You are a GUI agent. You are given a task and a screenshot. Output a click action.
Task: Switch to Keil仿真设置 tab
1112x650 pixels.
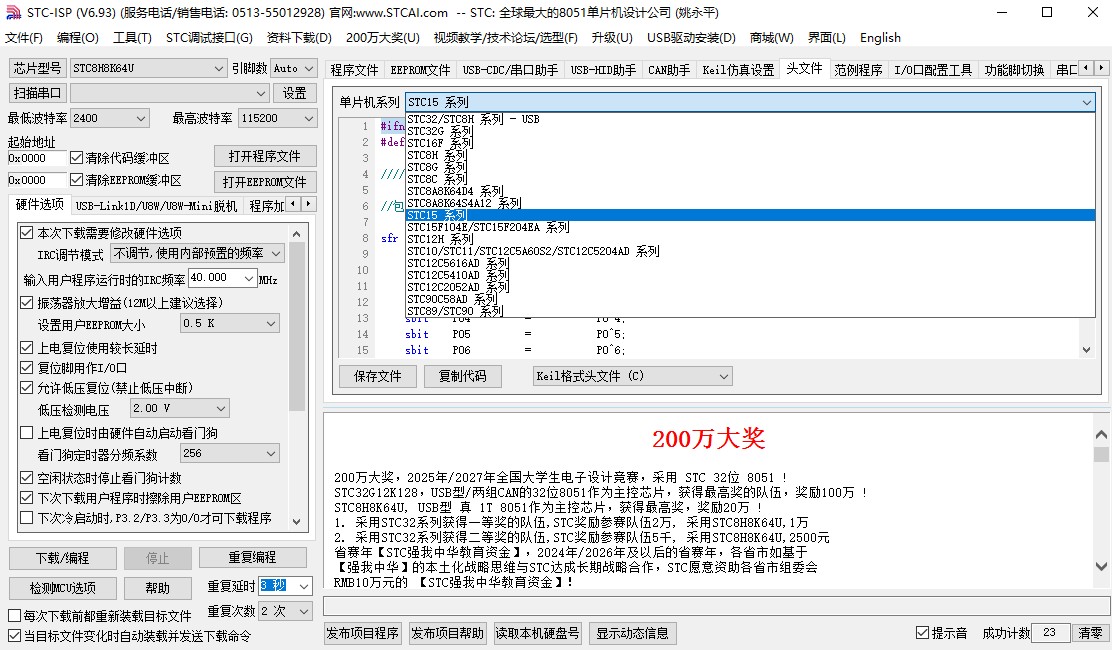(738, 69)
